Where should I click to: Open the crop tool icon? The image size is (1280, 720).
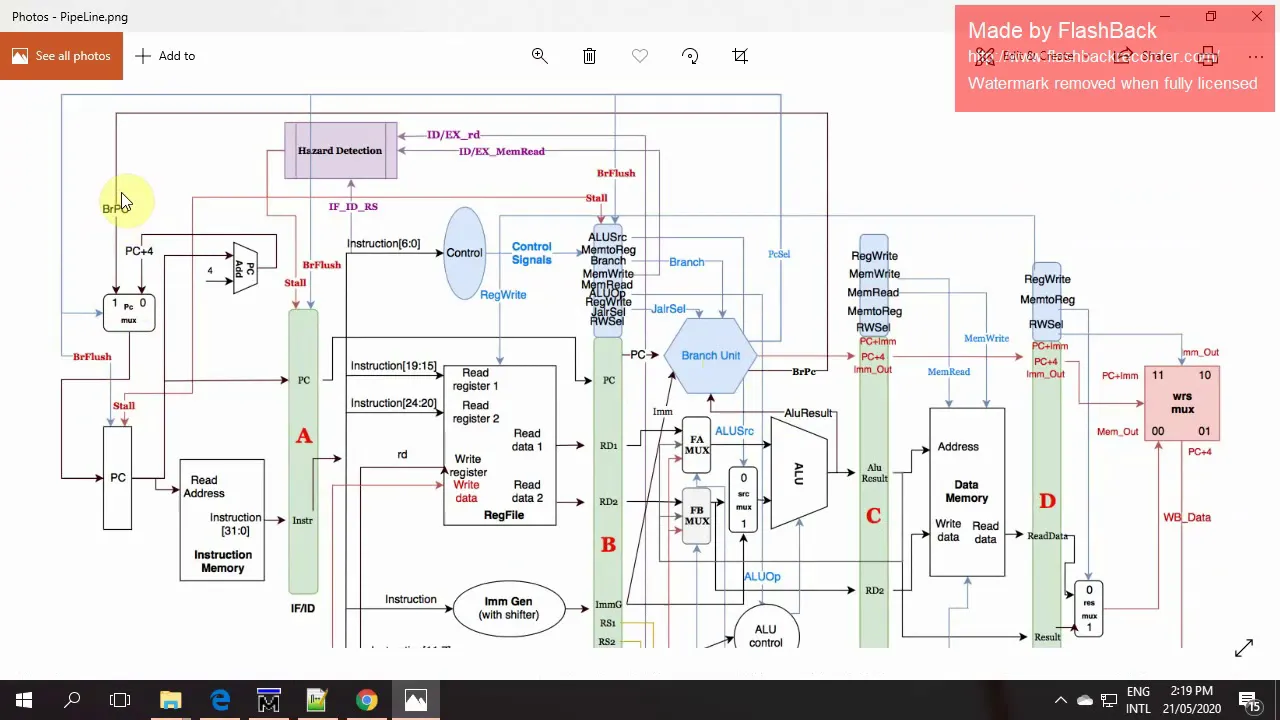coord(740,56)
